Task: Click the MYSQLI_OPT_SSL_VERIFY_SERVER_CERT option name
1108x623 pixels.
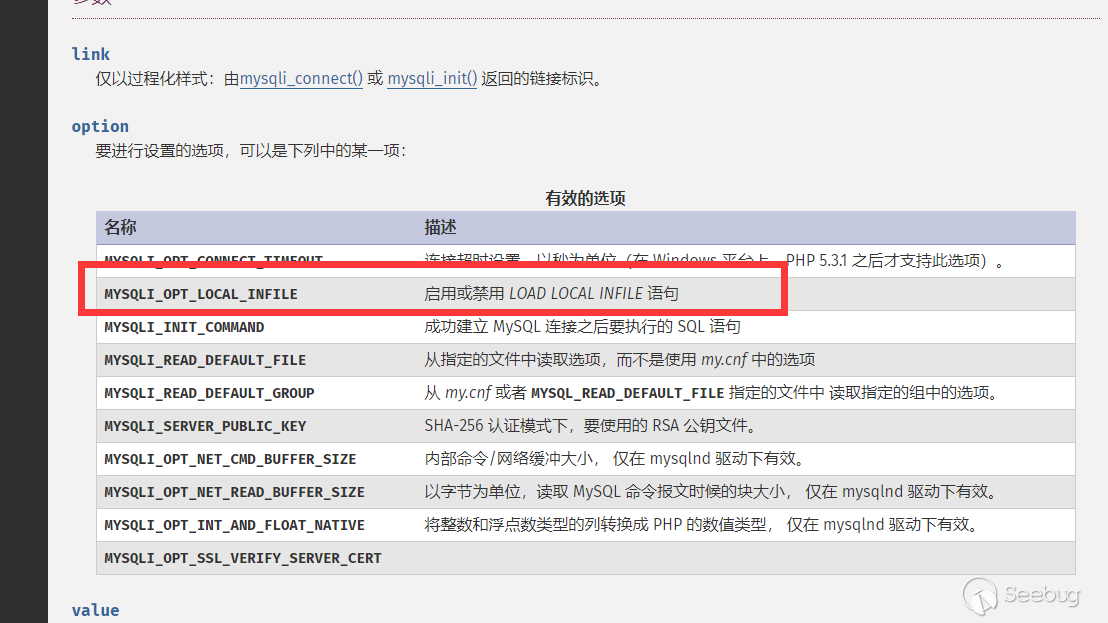Action: 243,558
